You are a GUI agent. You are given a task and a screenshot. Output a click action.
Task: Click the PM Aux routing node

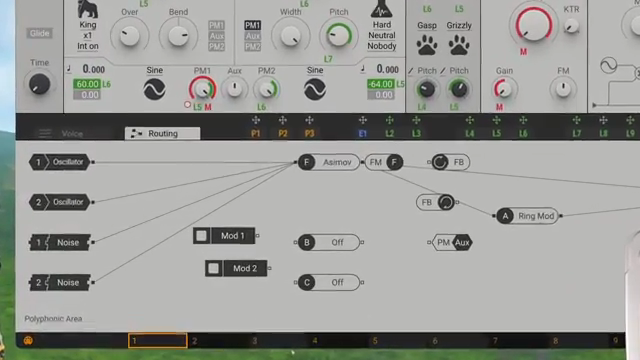[x=451, y=242]
